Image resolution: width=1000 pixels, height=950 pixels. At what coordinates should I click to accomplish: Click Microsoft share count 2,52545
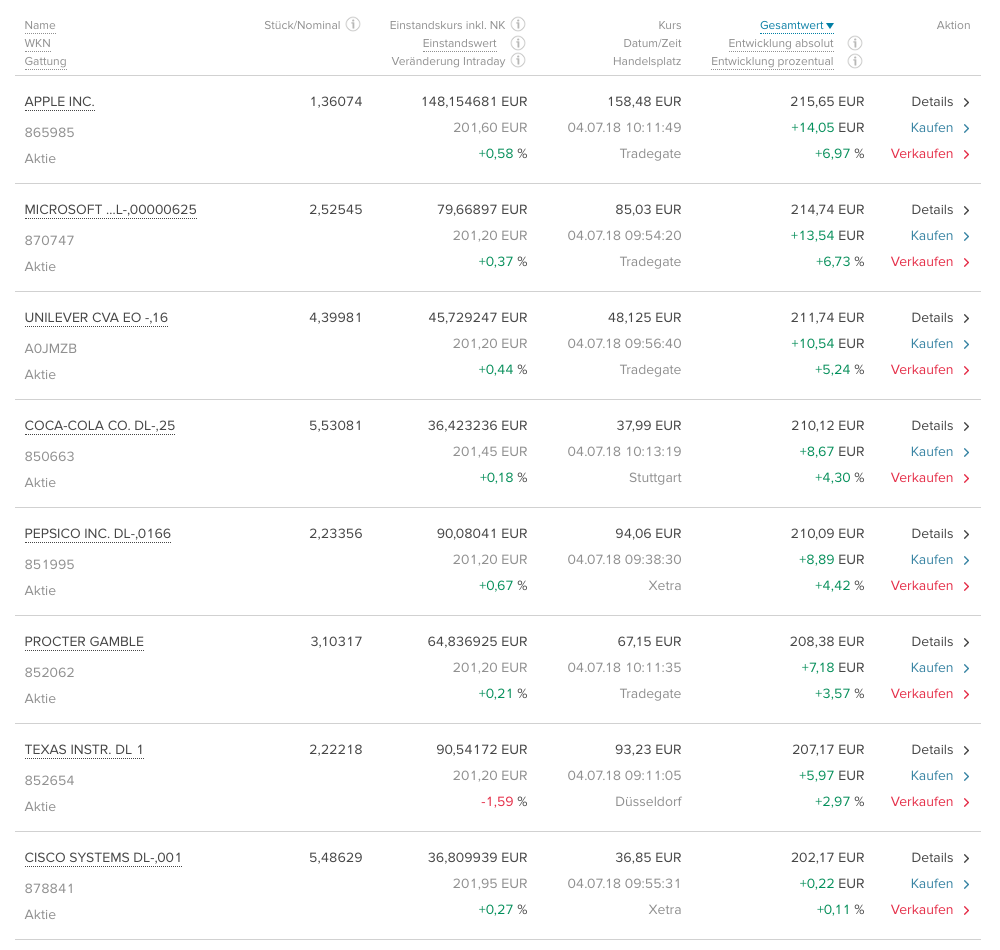point(335,210)
